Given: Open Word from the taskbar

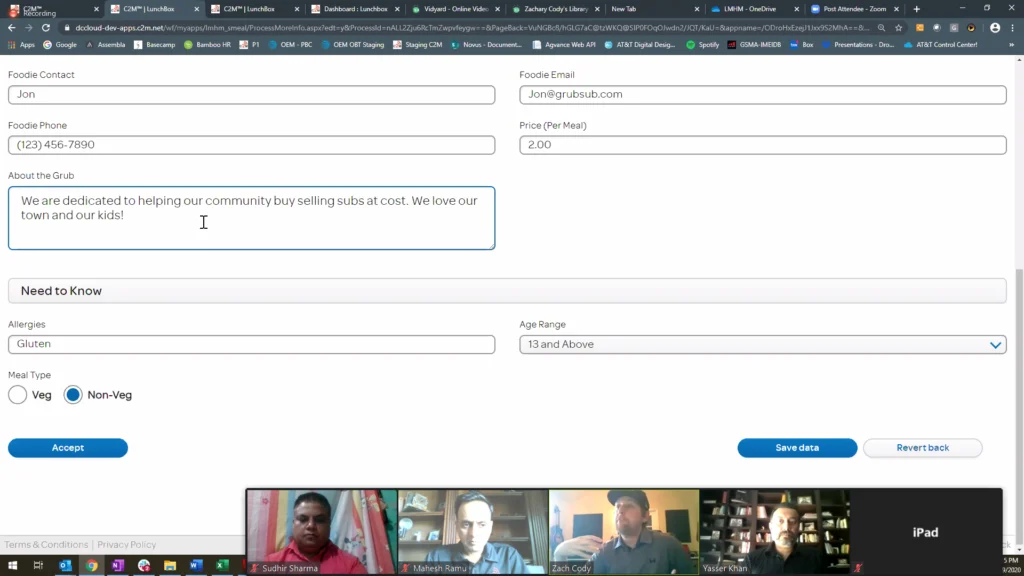Looking at the screenshot, I should pyautogui.click(x=196, y=566).
